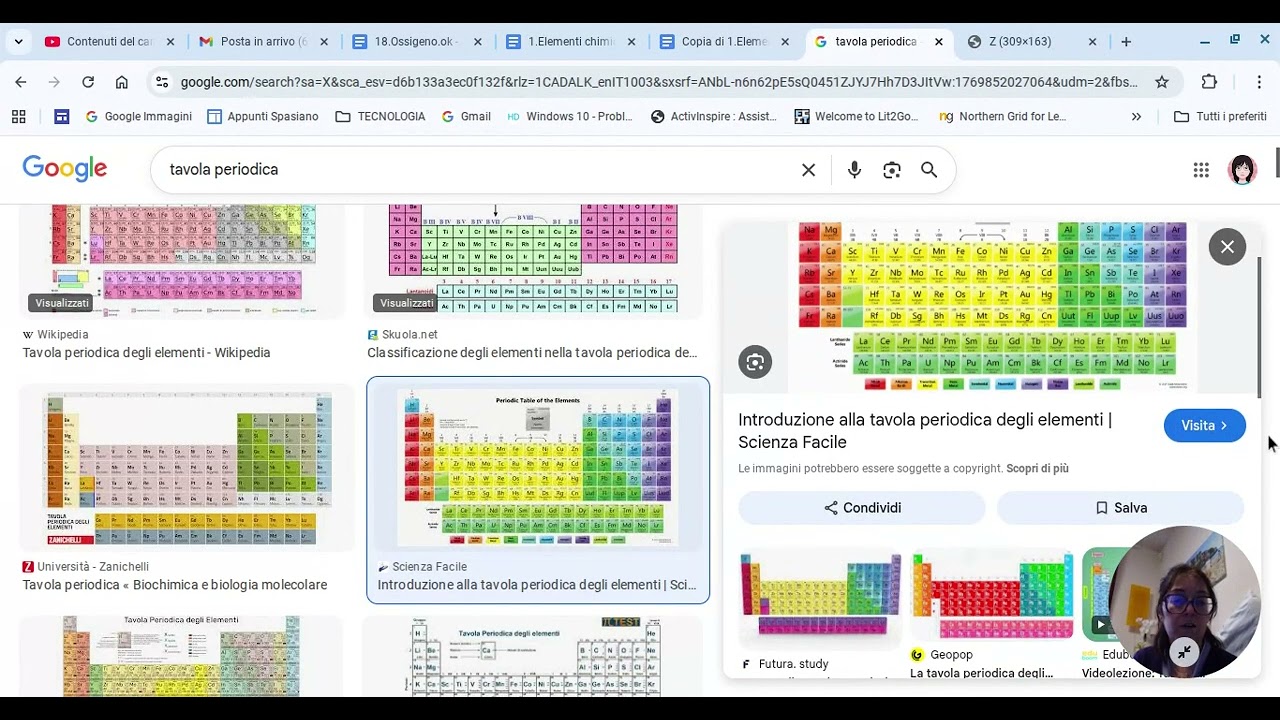Viewport: 1280px width, 720px height.
Task: Close the 18.Ossigeno.ok tab
Action: pos(477,42)
